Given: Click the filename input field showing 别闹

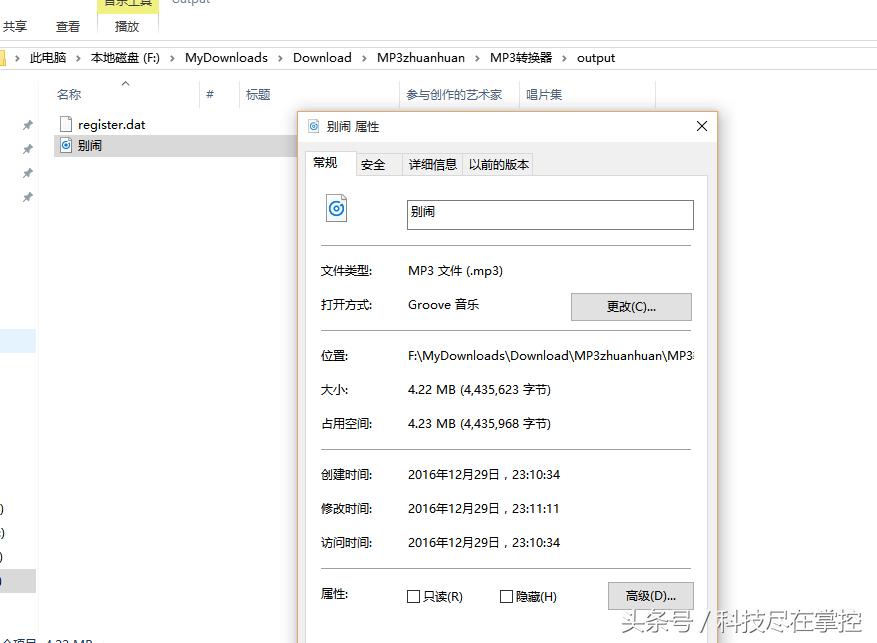Looking at the screenshot, I should pyautogui.click(x=549, y=214).
